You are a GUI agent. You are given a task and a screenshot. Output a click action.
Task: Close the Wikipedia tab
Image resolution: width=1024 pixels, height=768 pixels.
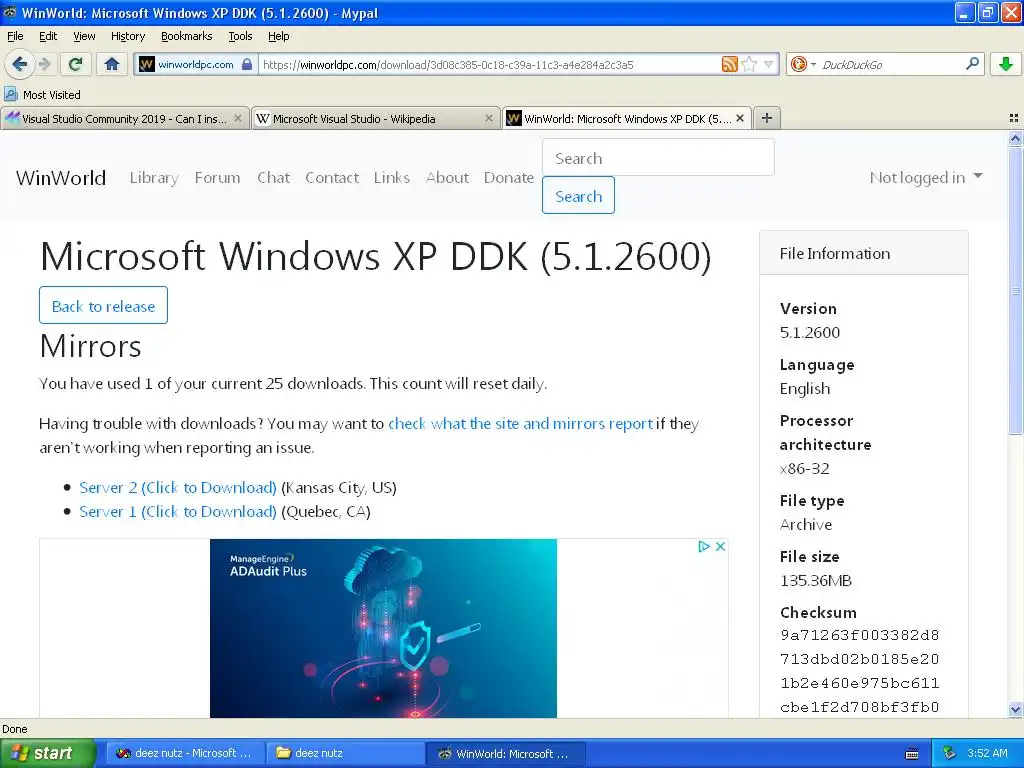(488, 118)
